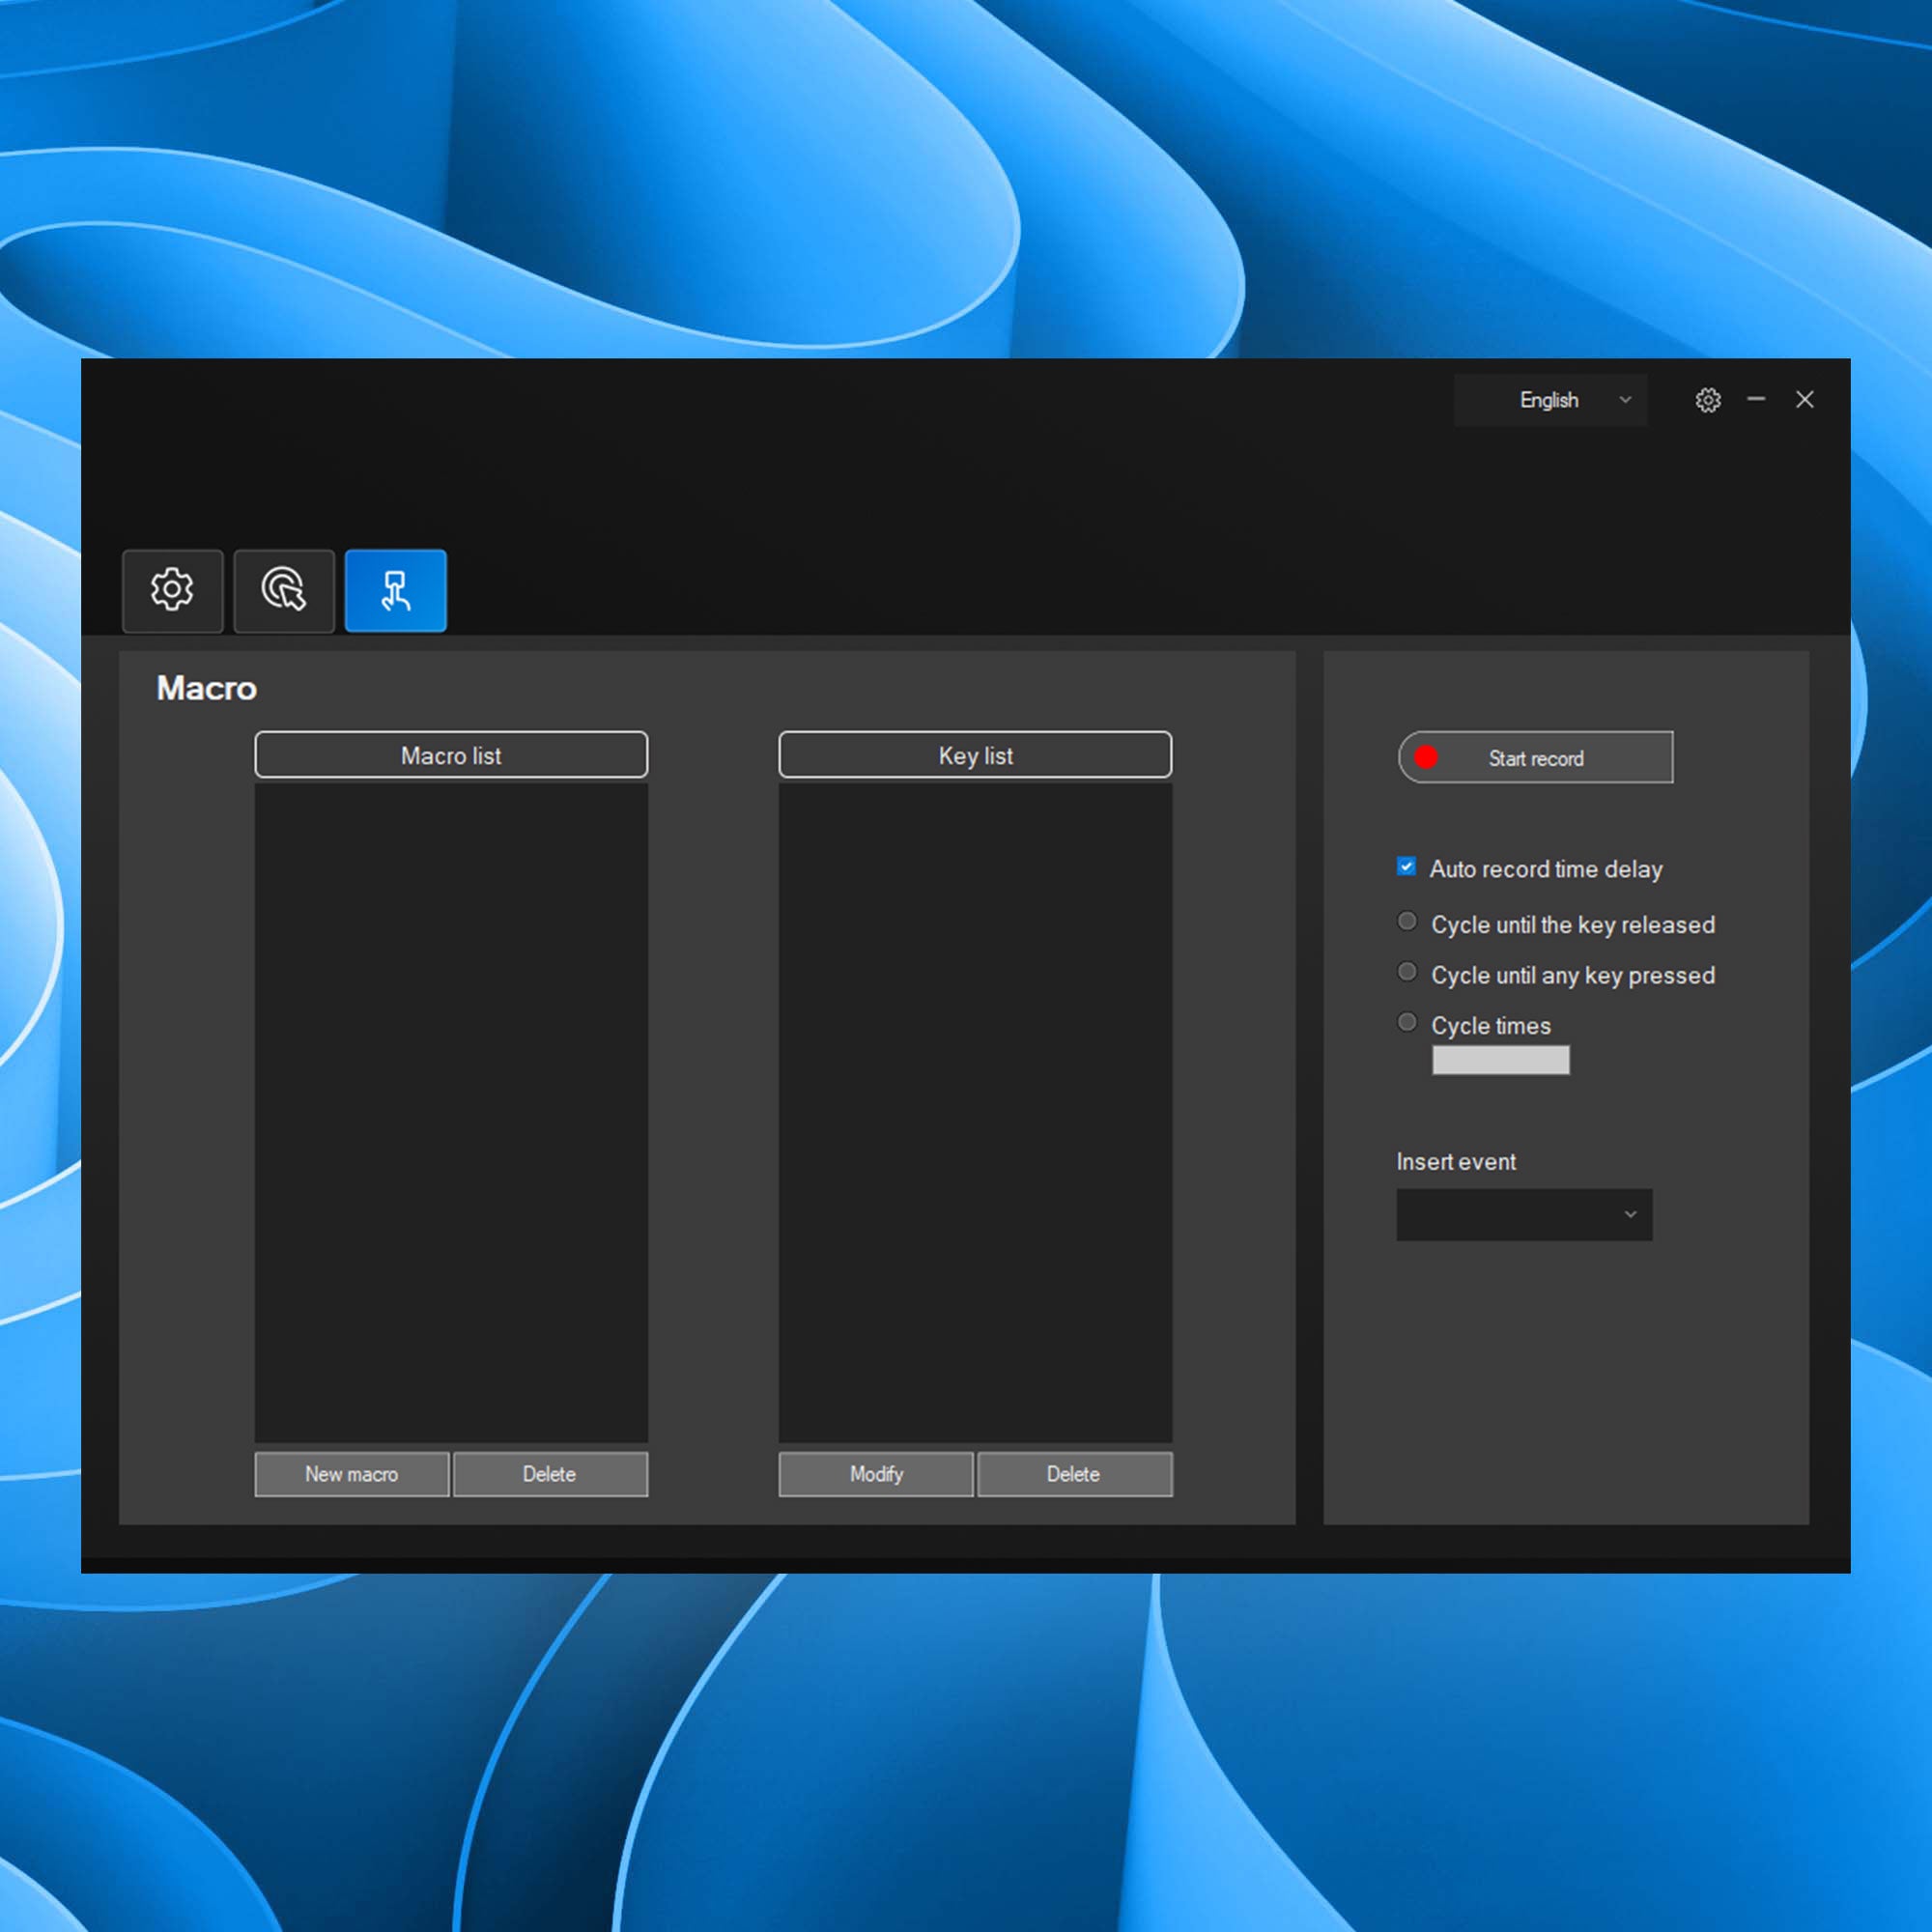Open the gear settings tab icon
The height and width of the screenshot is (1932, 1932).
click(x=172, y=590)
